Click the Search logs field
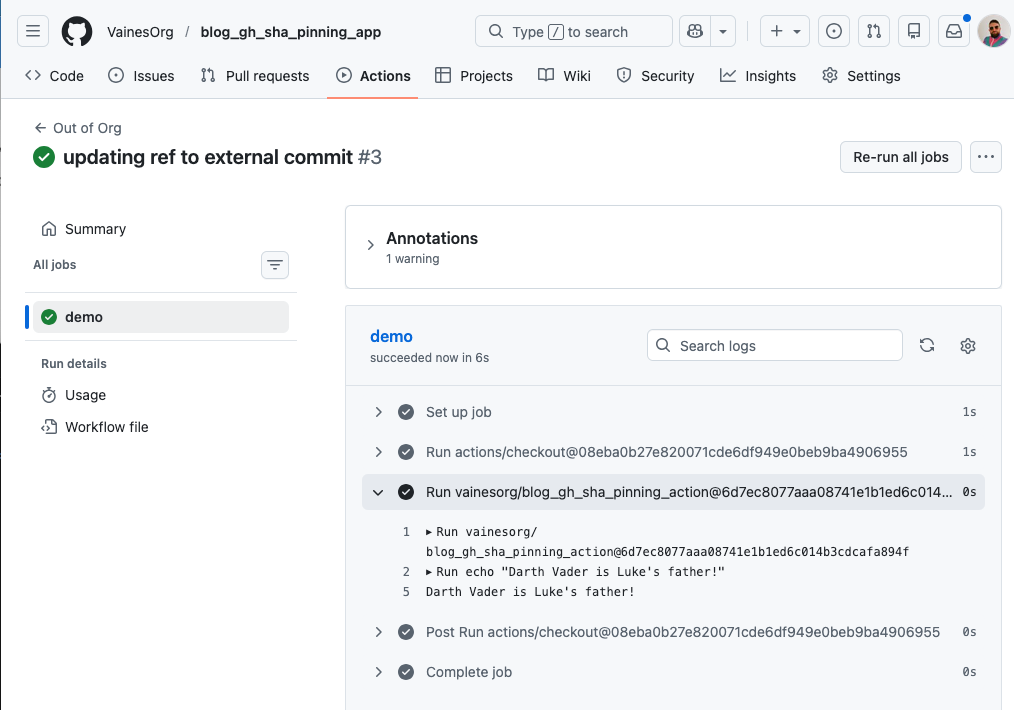1014x710 pixels. pyautogui.click(x=775, y=345)
